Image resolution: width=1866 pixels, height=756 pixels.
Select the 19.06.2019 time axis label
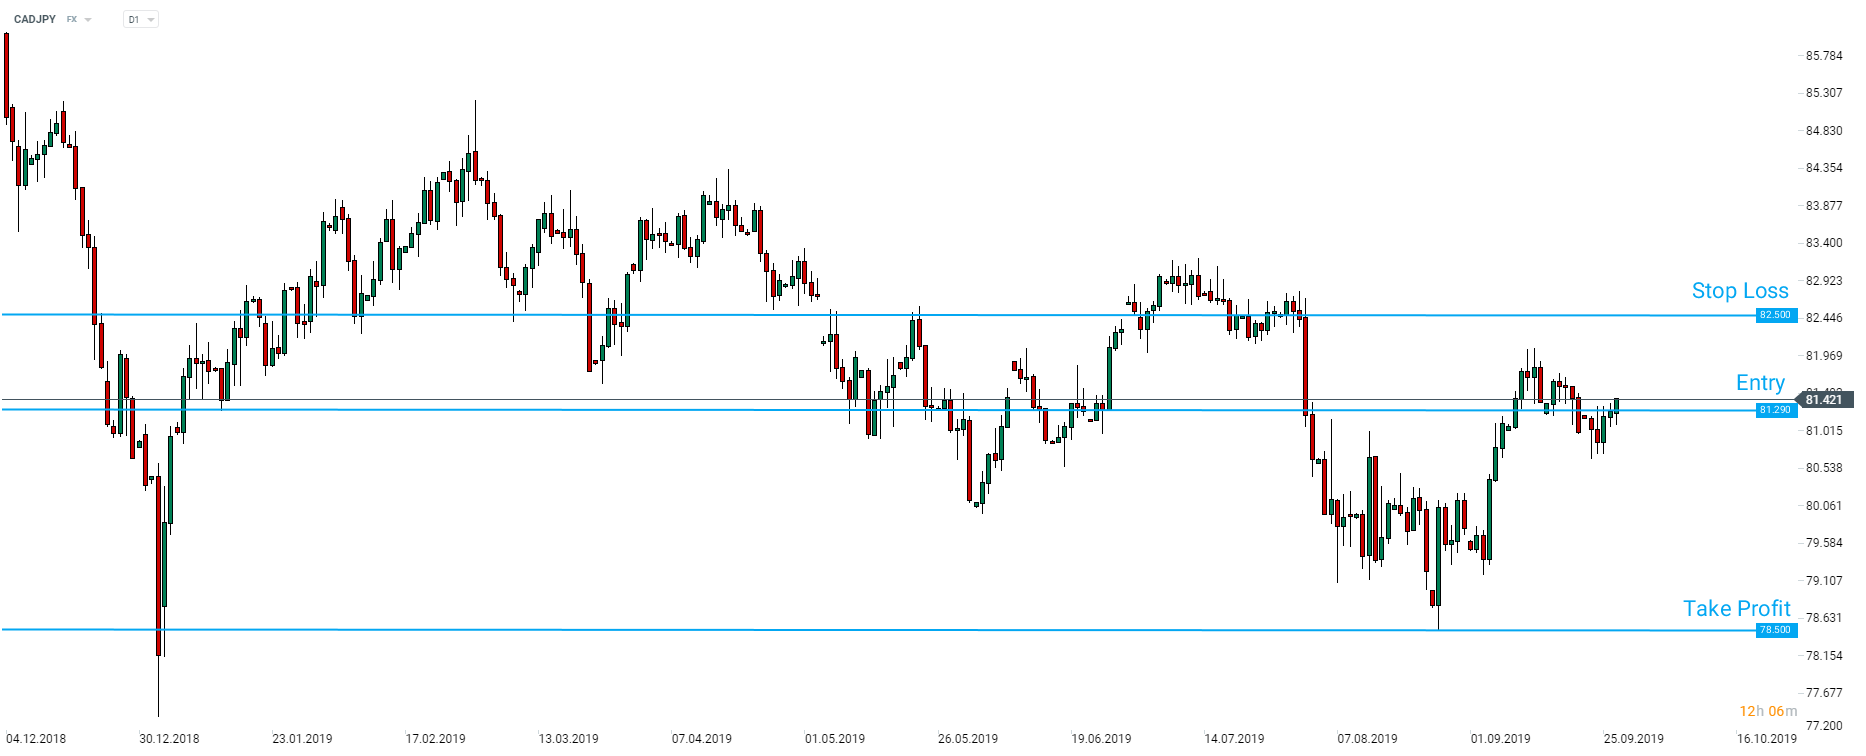(x=1101, y=739)
